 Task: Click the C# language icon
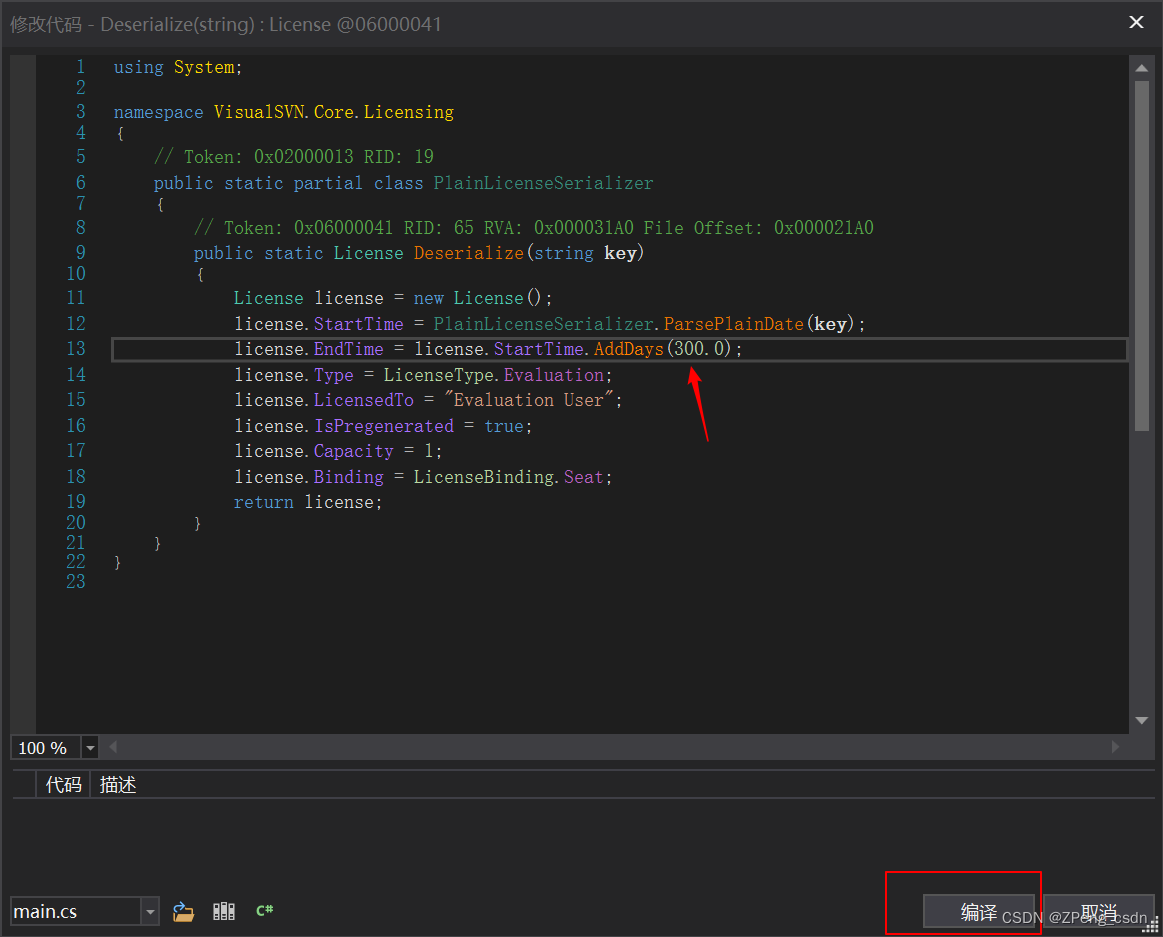coord(264,910)
